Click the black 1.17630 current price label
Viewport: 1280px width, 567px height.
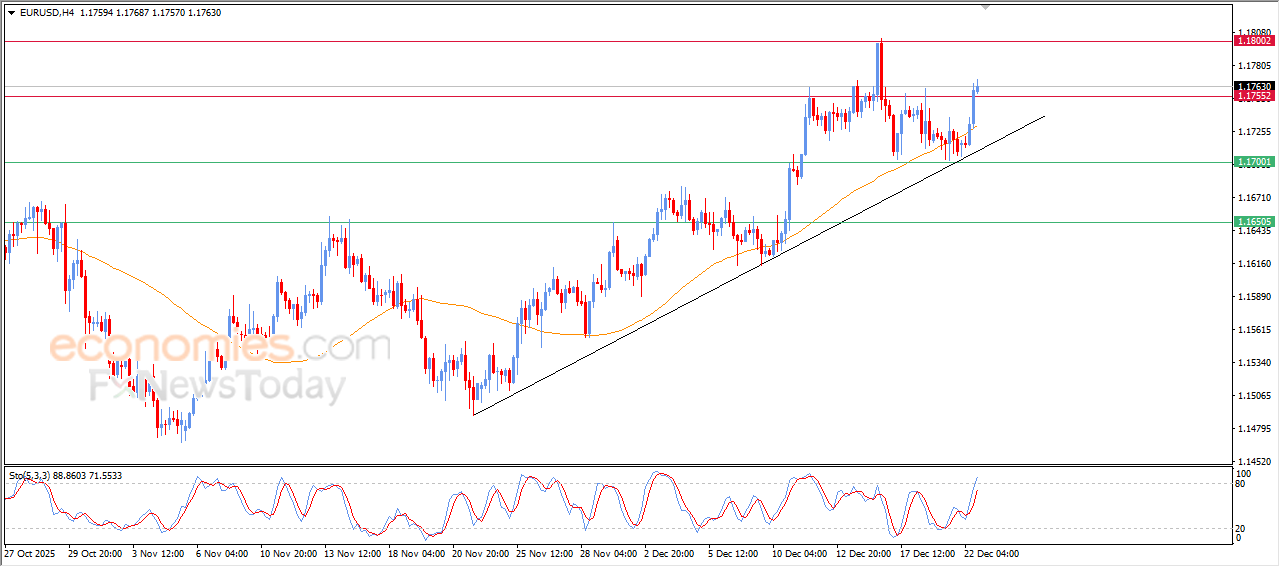tap(1254, 87)
